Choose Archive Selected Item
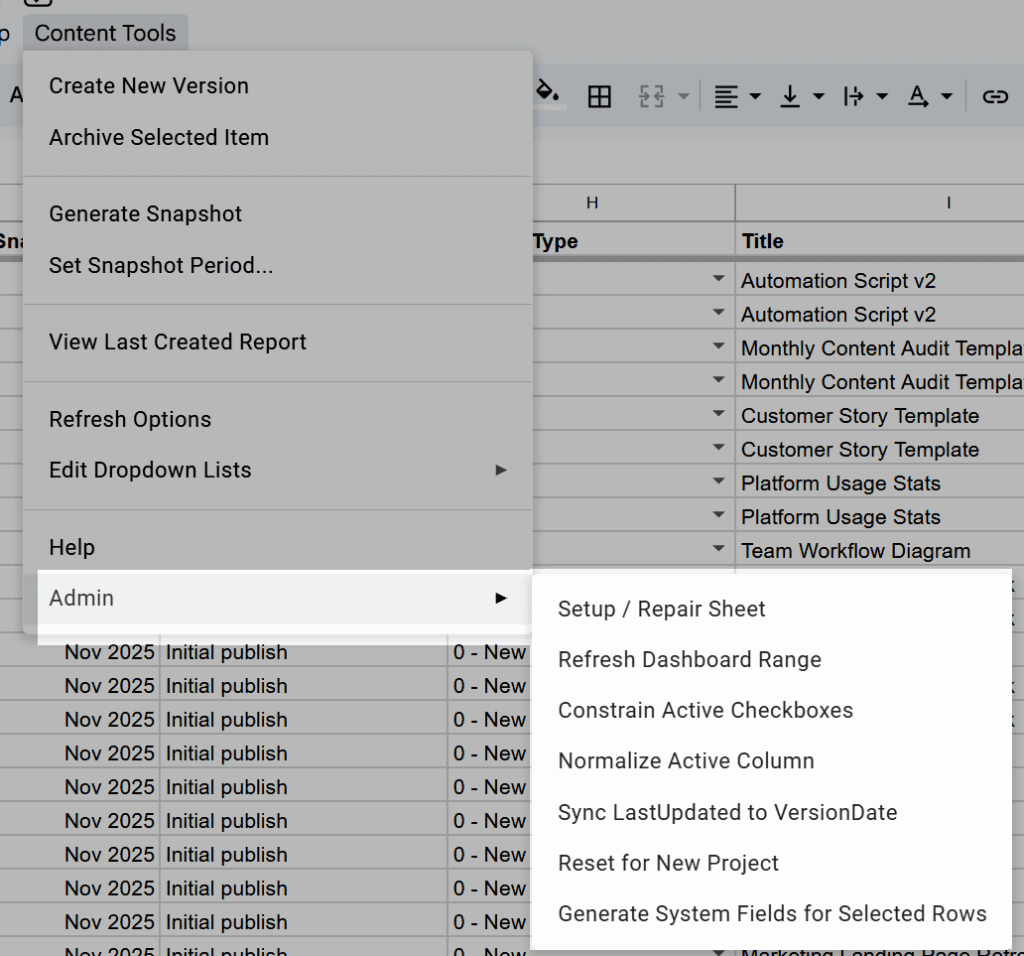 point(159,137)
